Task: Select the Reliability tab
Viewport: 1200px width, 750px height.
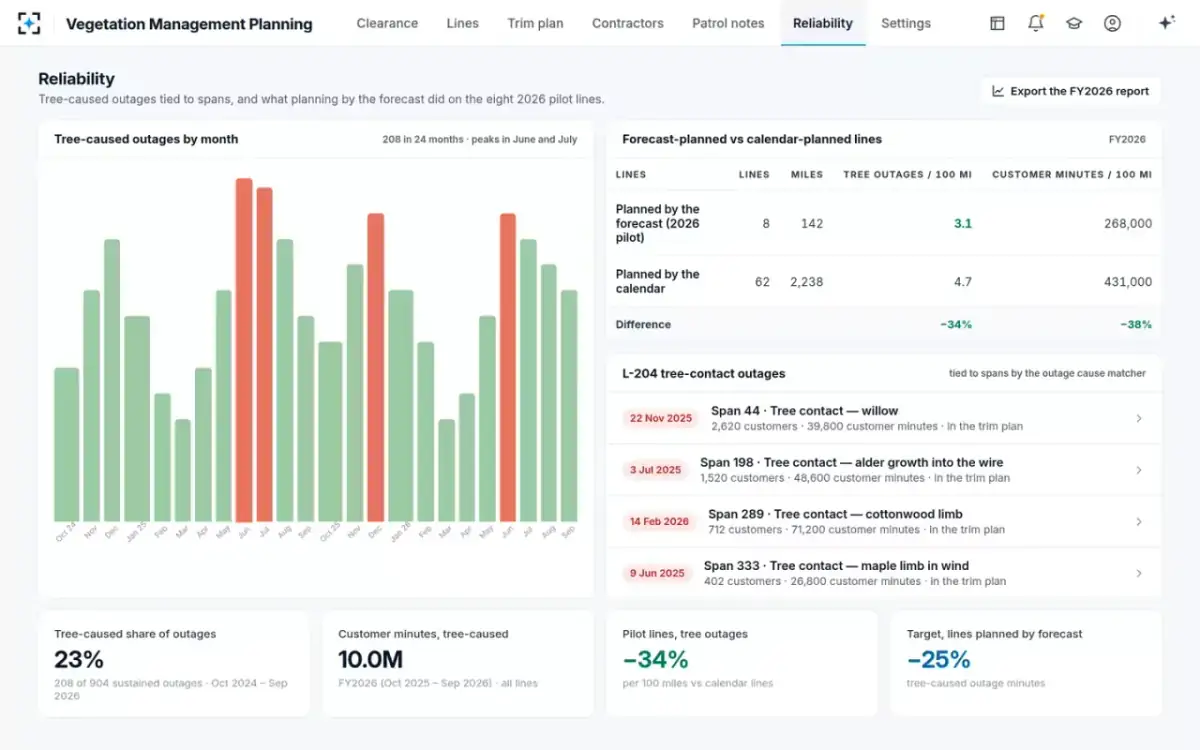Action: click(x=823, y=23)
